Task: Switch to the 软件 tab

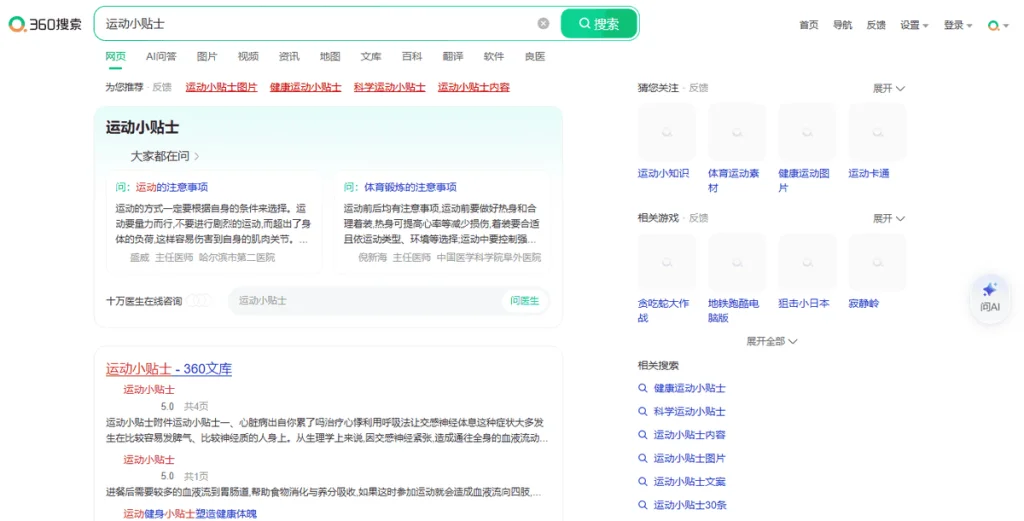Action: coord(494,57)
